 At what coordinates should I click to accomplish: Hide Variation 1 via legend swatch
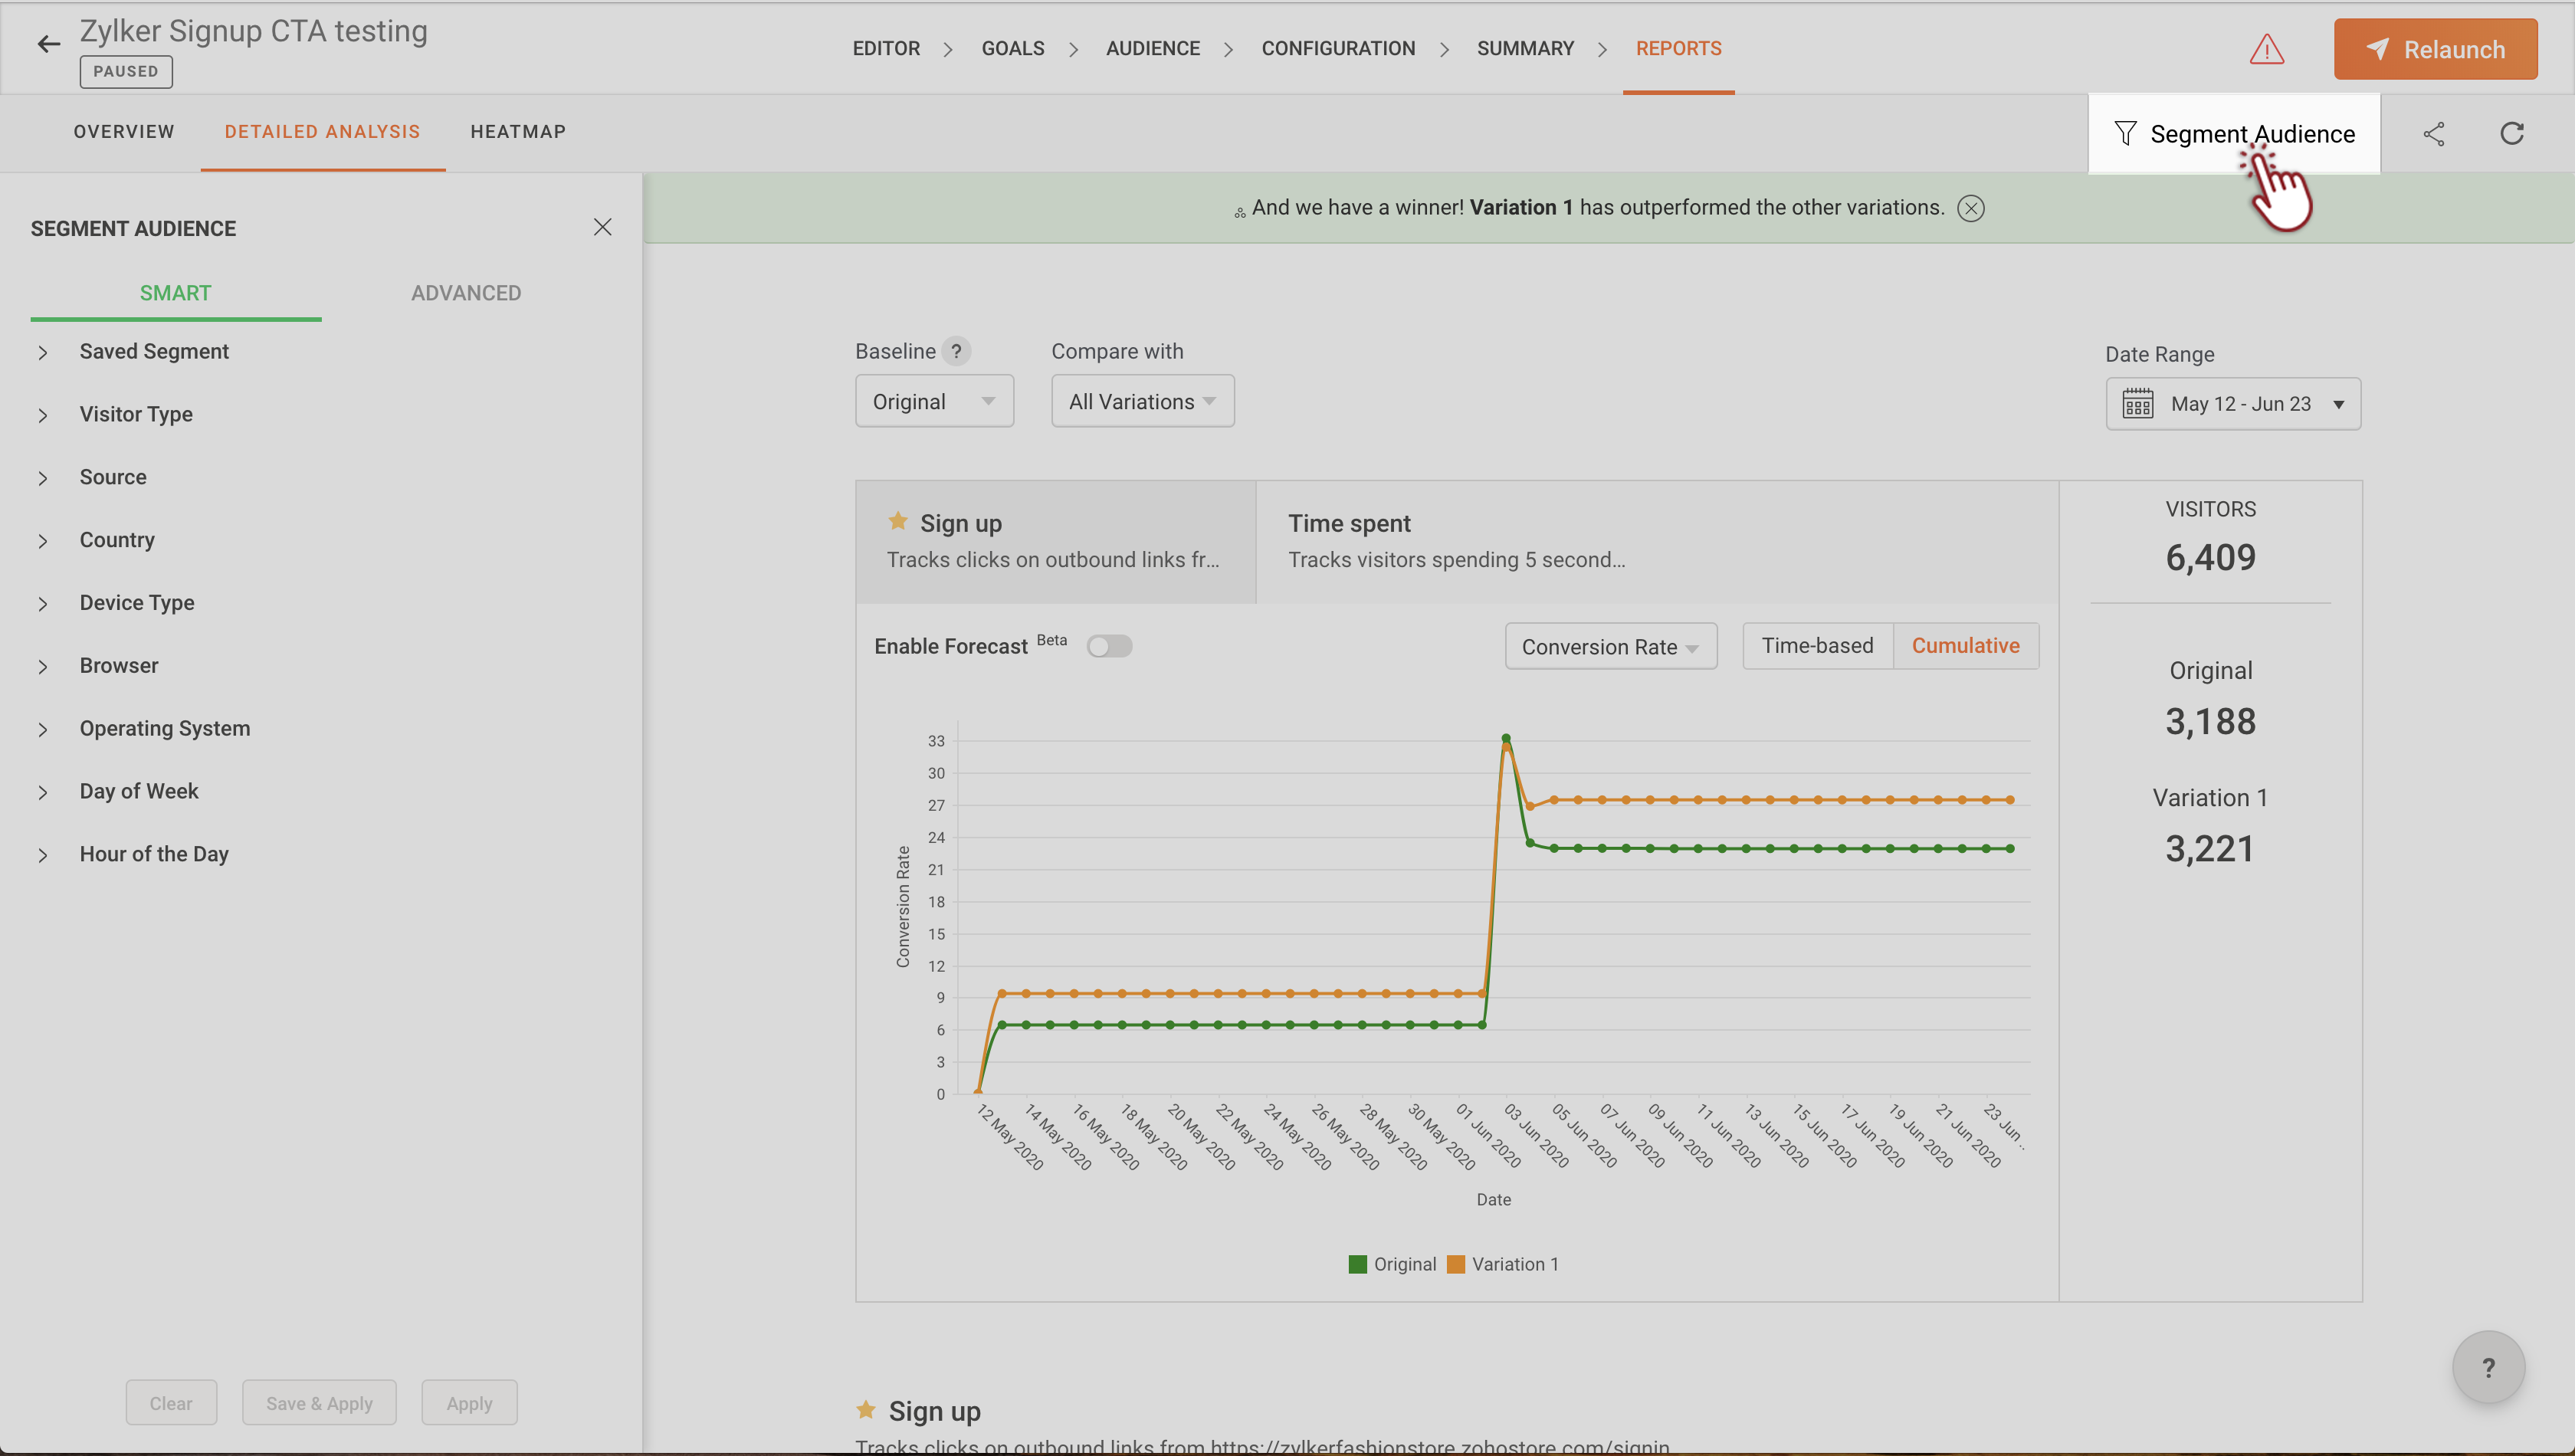pos(1456,1264)
